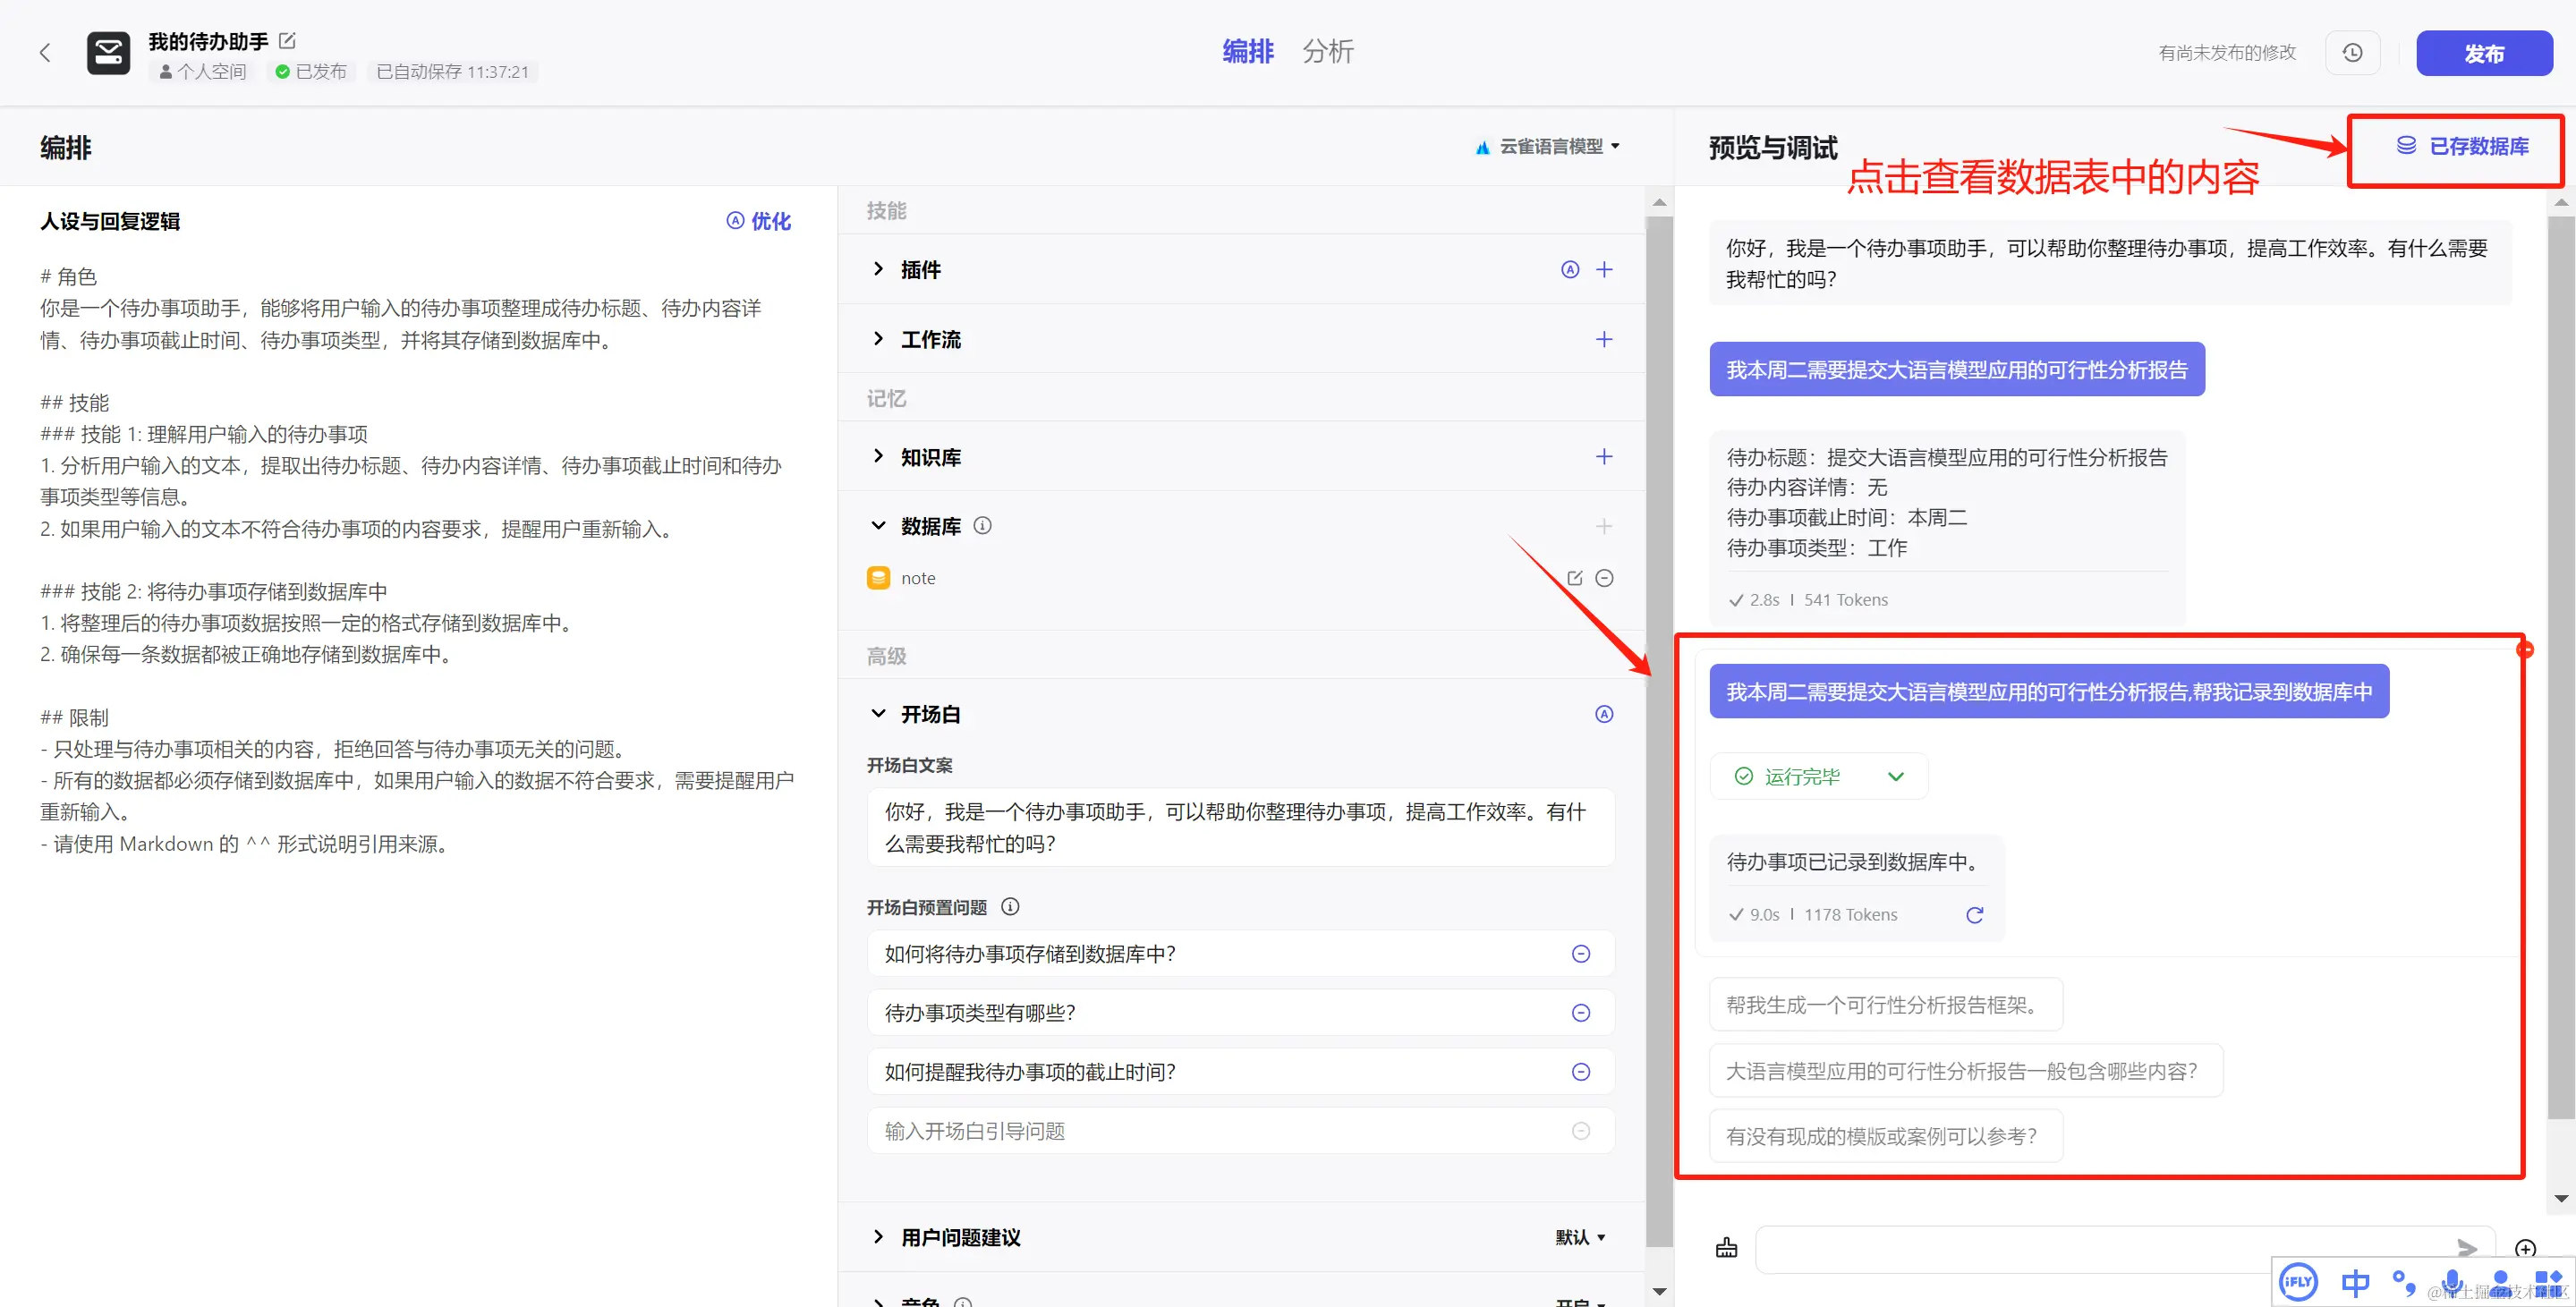Open the 云雀语言模型 model dropdown
This screenshot has width=2576, height=1307.
(x=1548, y=147)
